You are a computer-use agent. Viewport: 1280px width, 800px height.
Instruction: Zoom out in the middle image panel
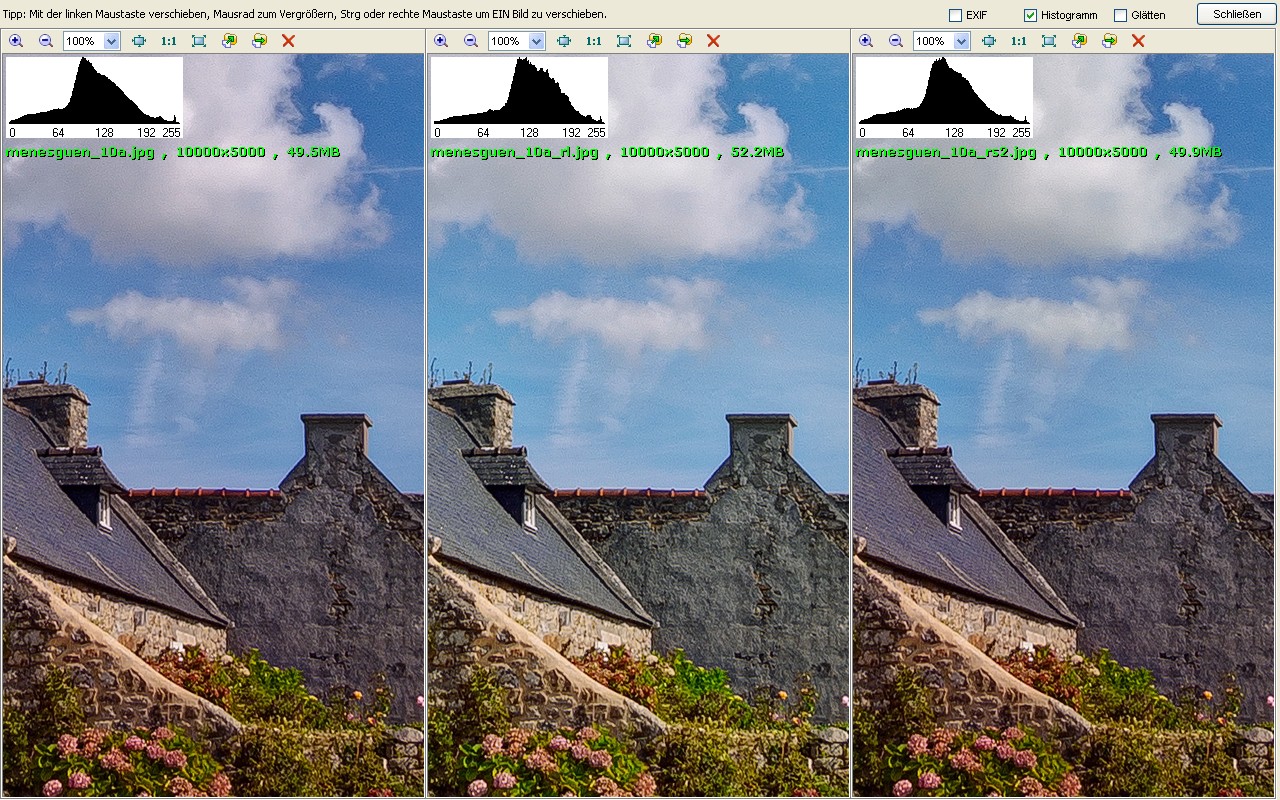point(471,41)
